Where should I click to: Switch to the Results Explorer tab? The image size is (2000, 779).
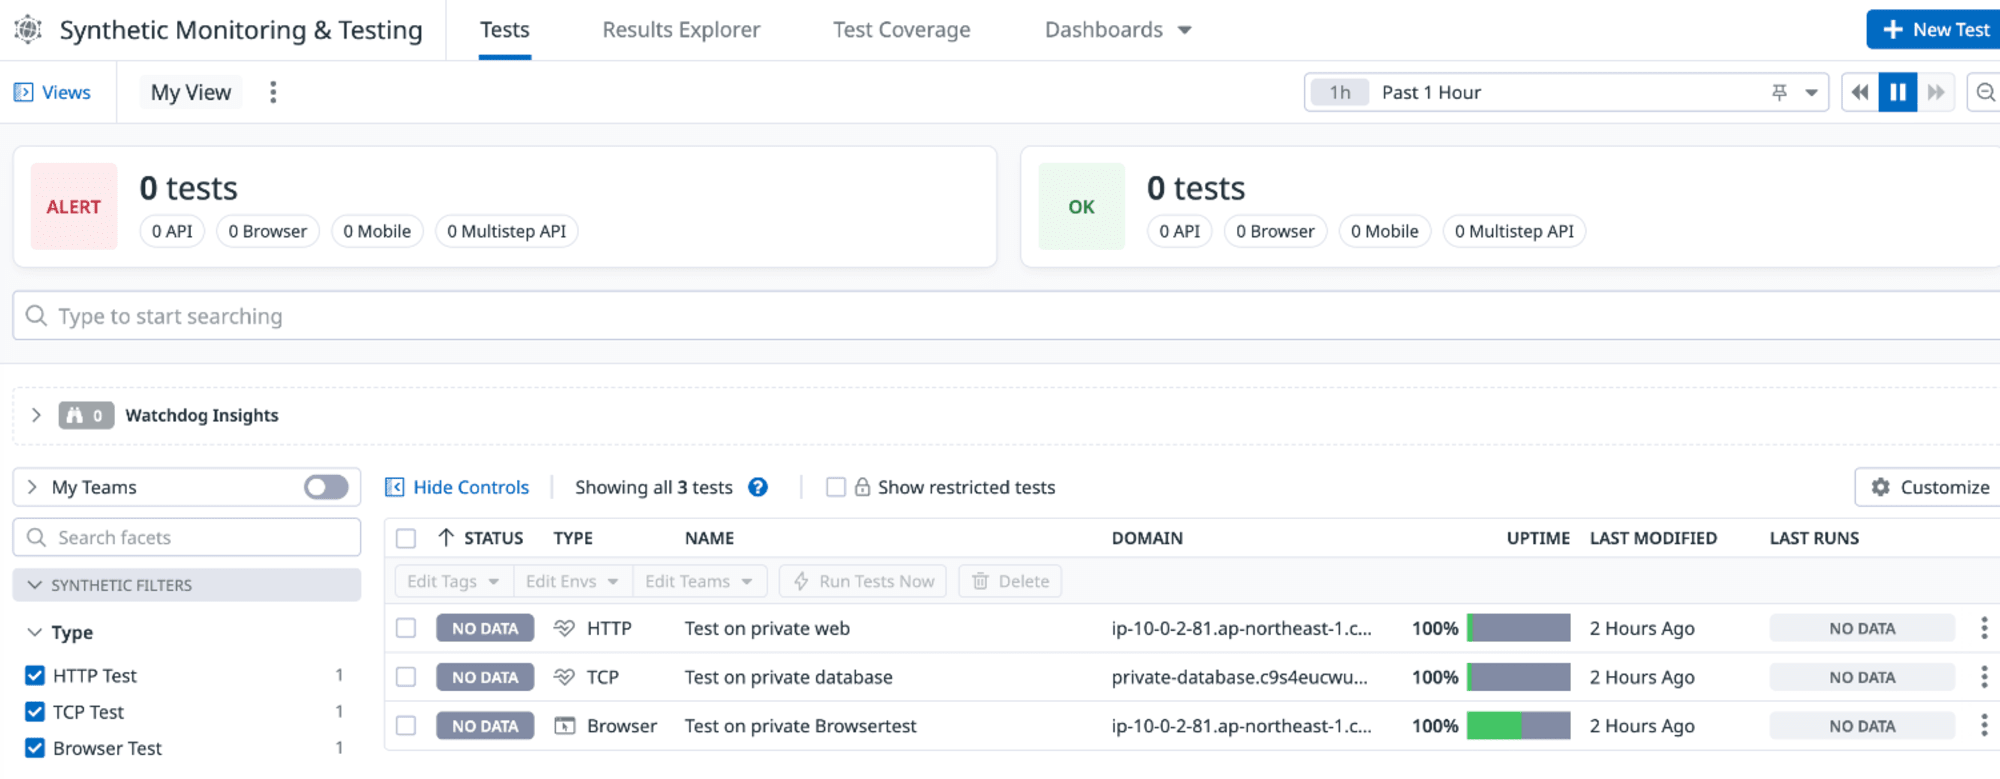[681, 30]
